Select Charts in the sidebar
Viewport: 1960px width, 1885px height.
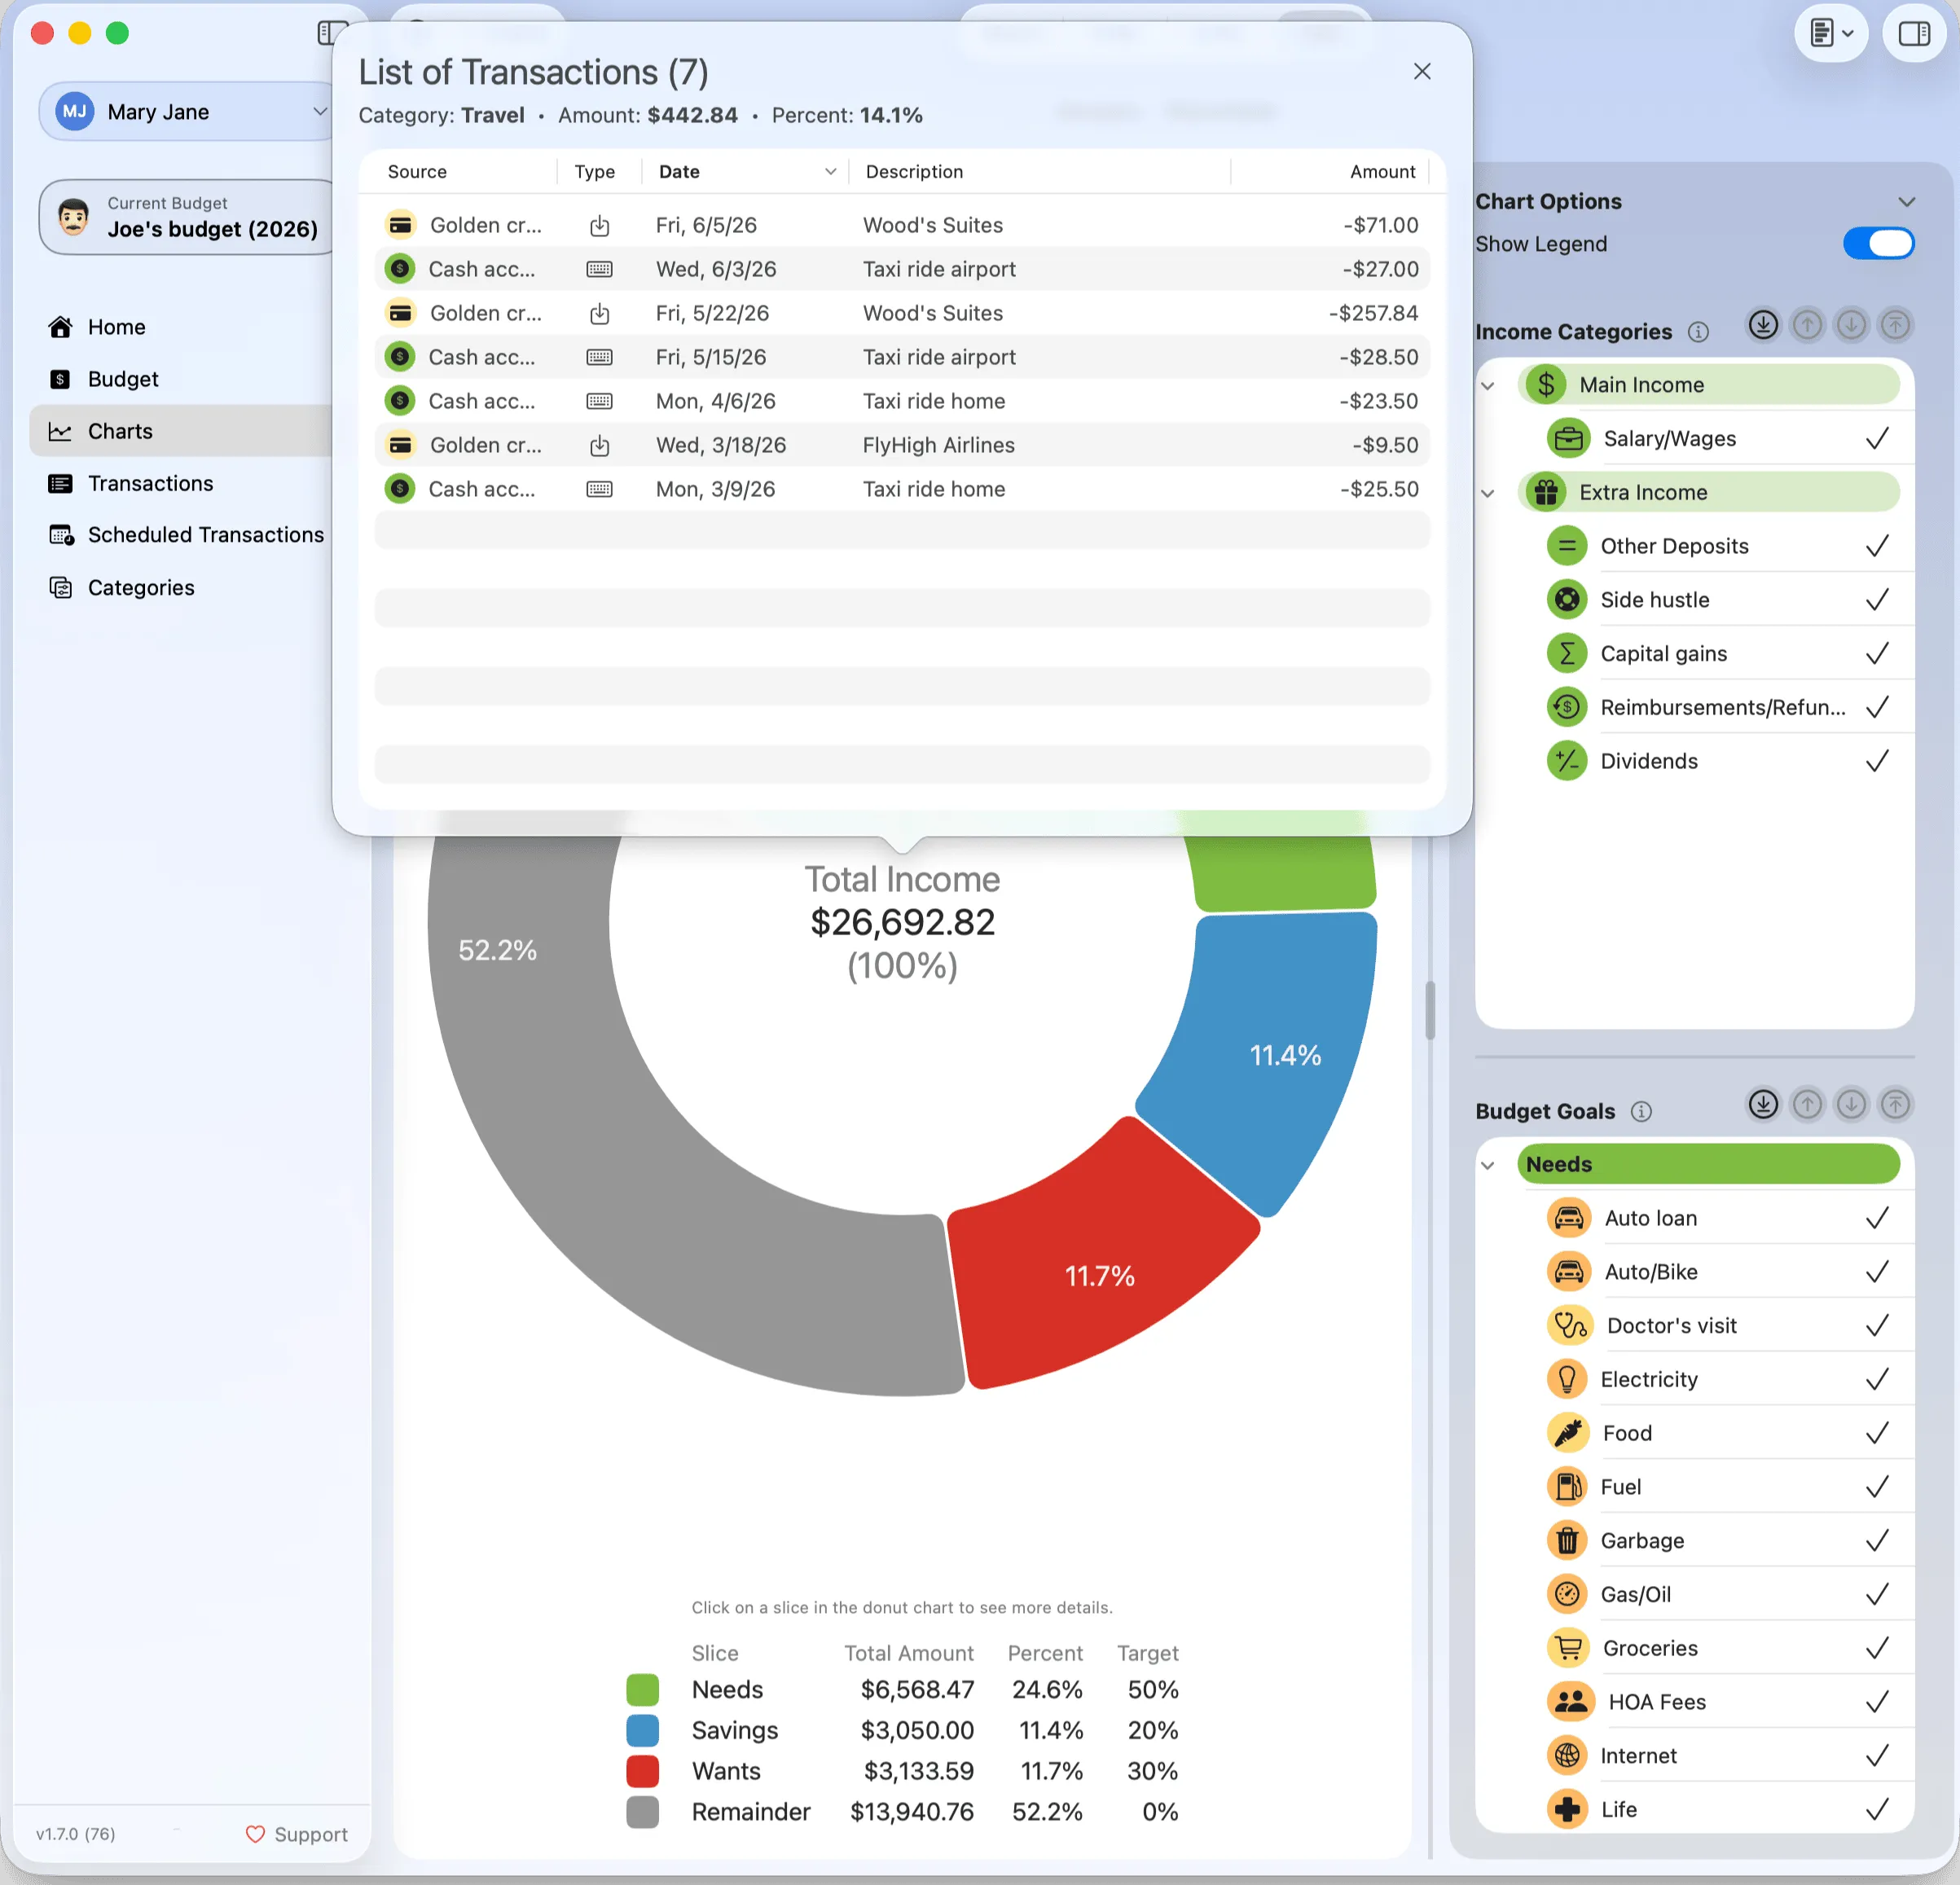(x=180, y=431)
